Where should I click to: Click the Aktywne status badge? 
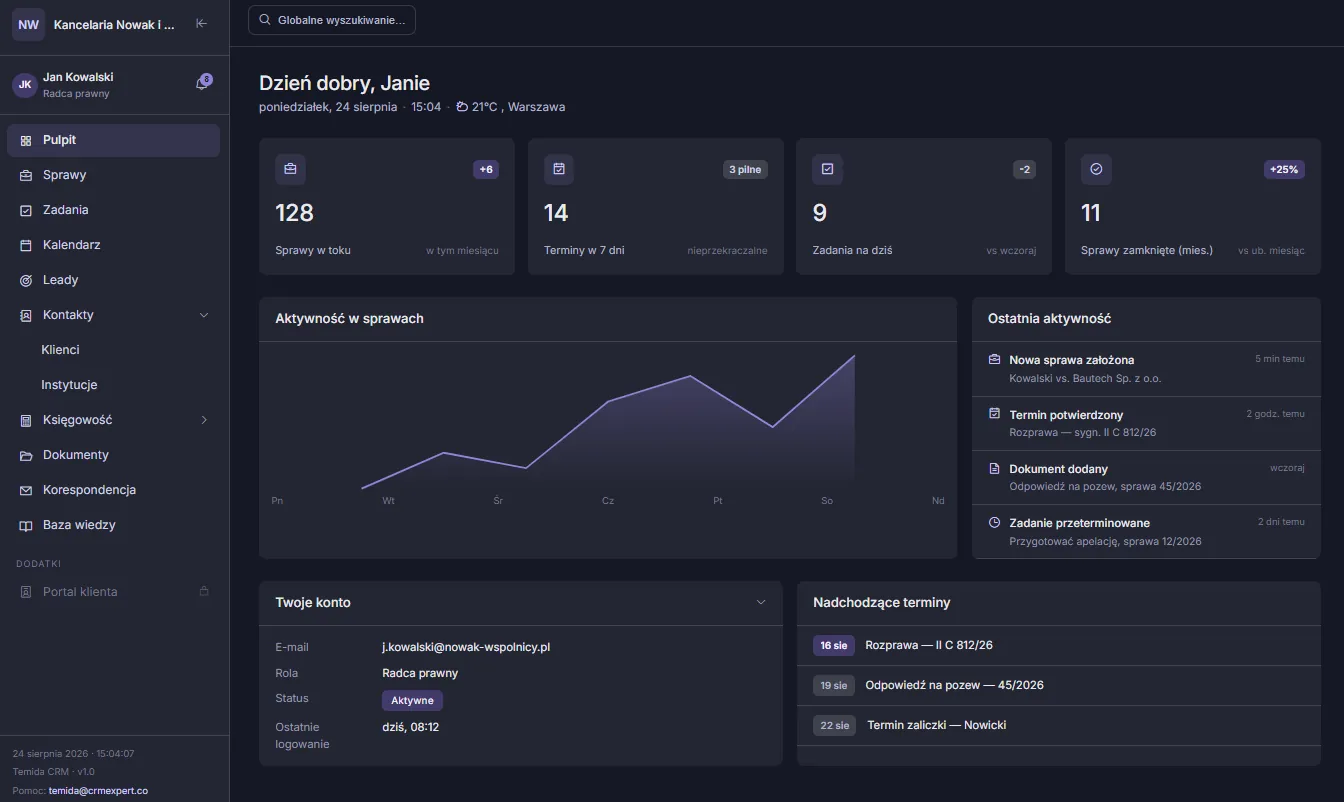pyautogui.click(x=412, y=700)
